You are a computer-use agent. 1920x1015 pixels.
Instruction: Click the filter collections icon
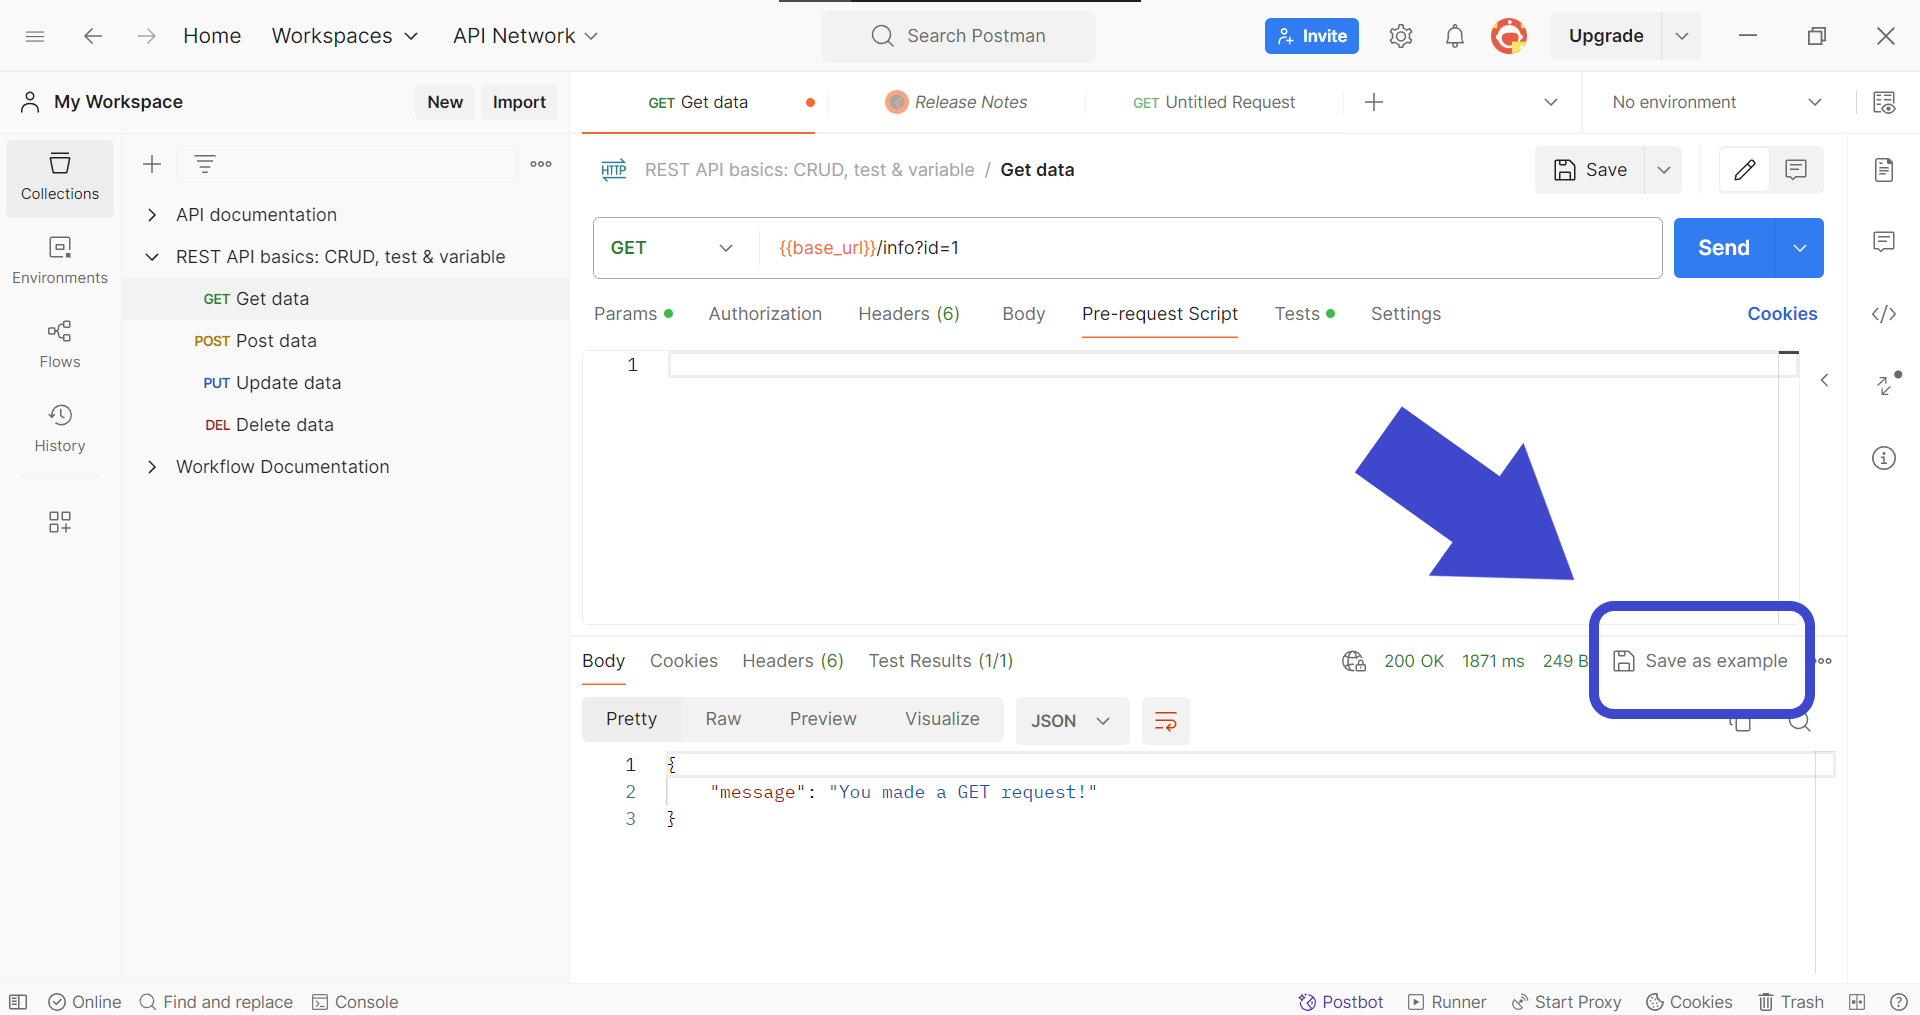coord(205,164)
